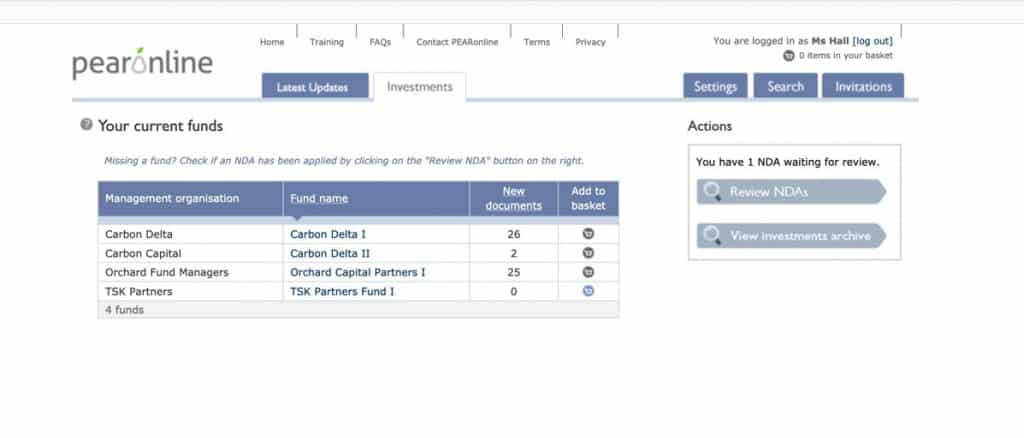Add Orchard Capital Partners I to basket
This screenshot has height=438, width=1024.
[588, 272]
